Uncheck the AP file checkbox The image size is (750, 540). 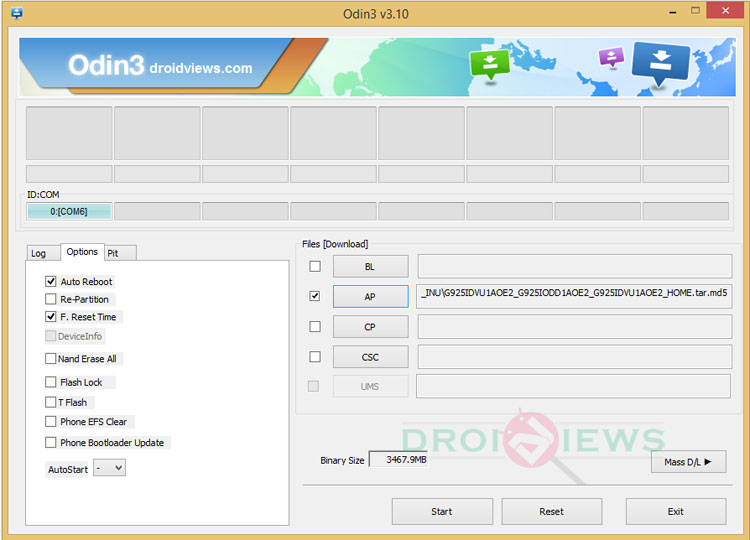click(x=315, y=296)
